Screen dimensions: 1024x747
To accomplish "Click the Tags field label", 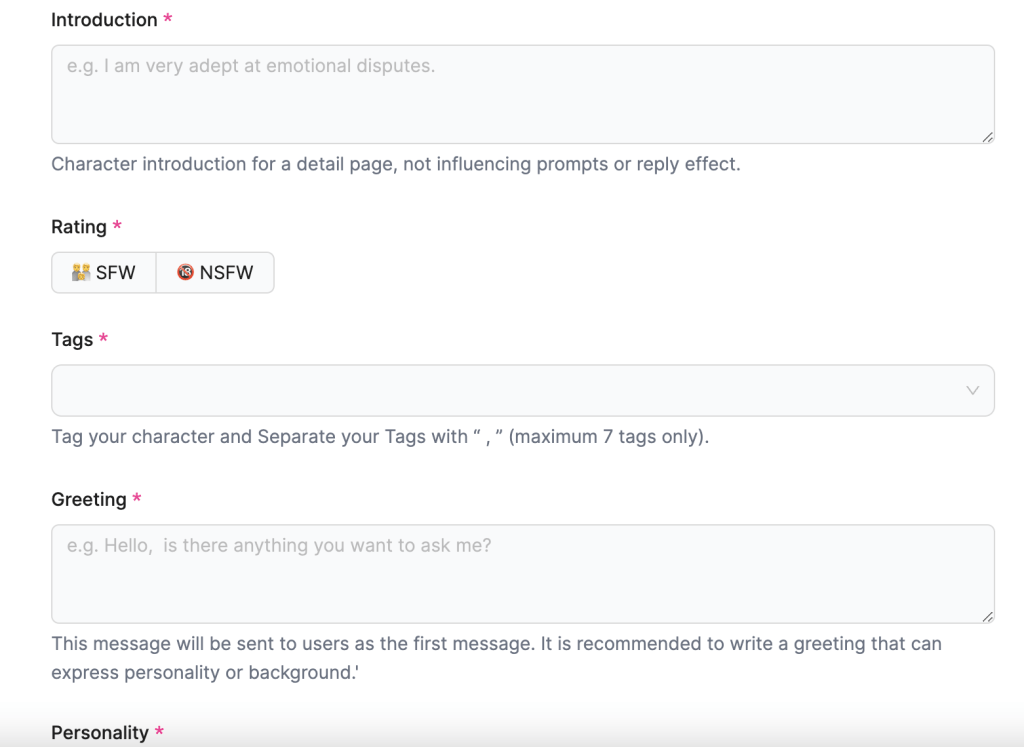I will coord(72,340).
